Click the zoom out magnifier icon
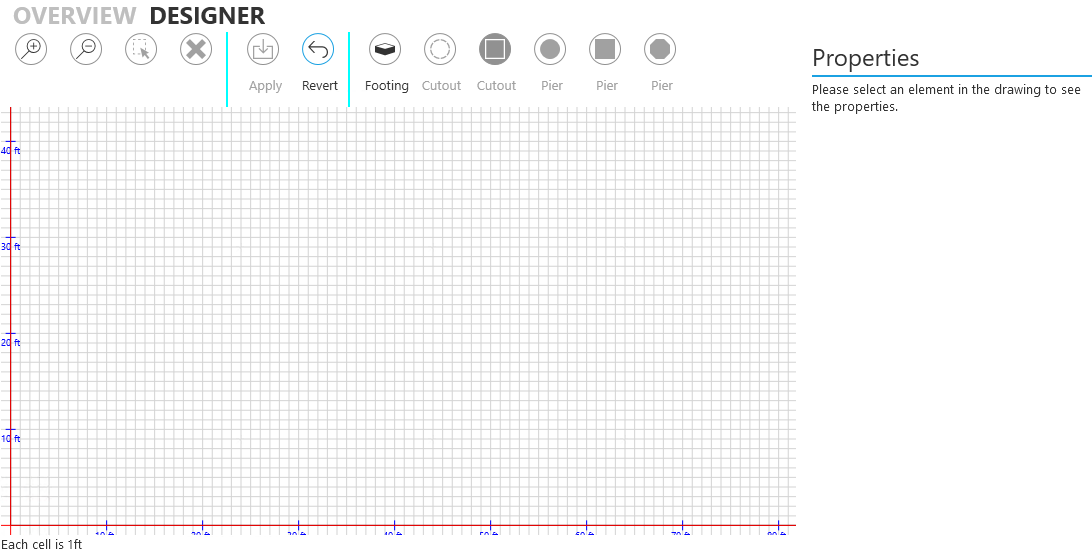The width and height of the screenshot is (1092, 556). click(86, 49)
